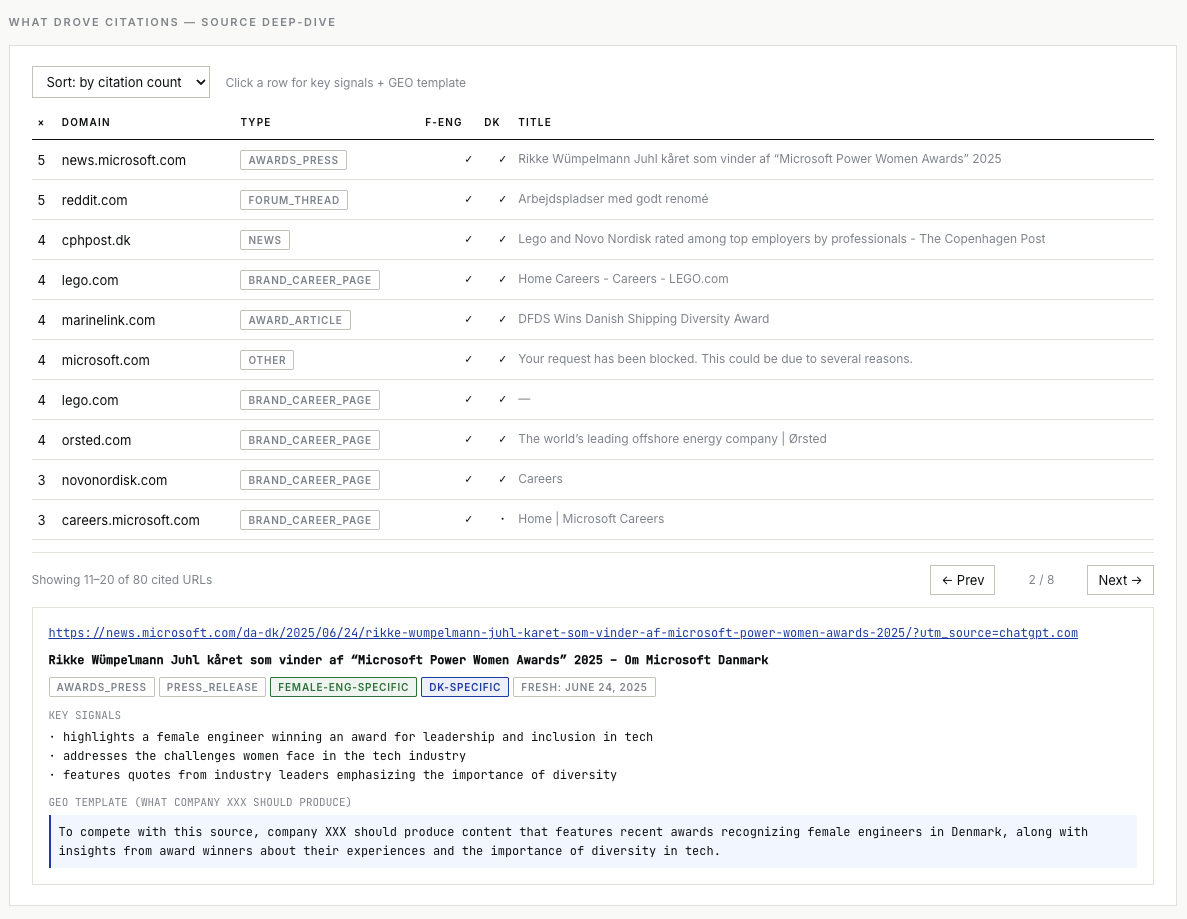Click the DK dot in careers.microsoft.com row
Viewport: 1187px width, 919px height.
(502, 519)
